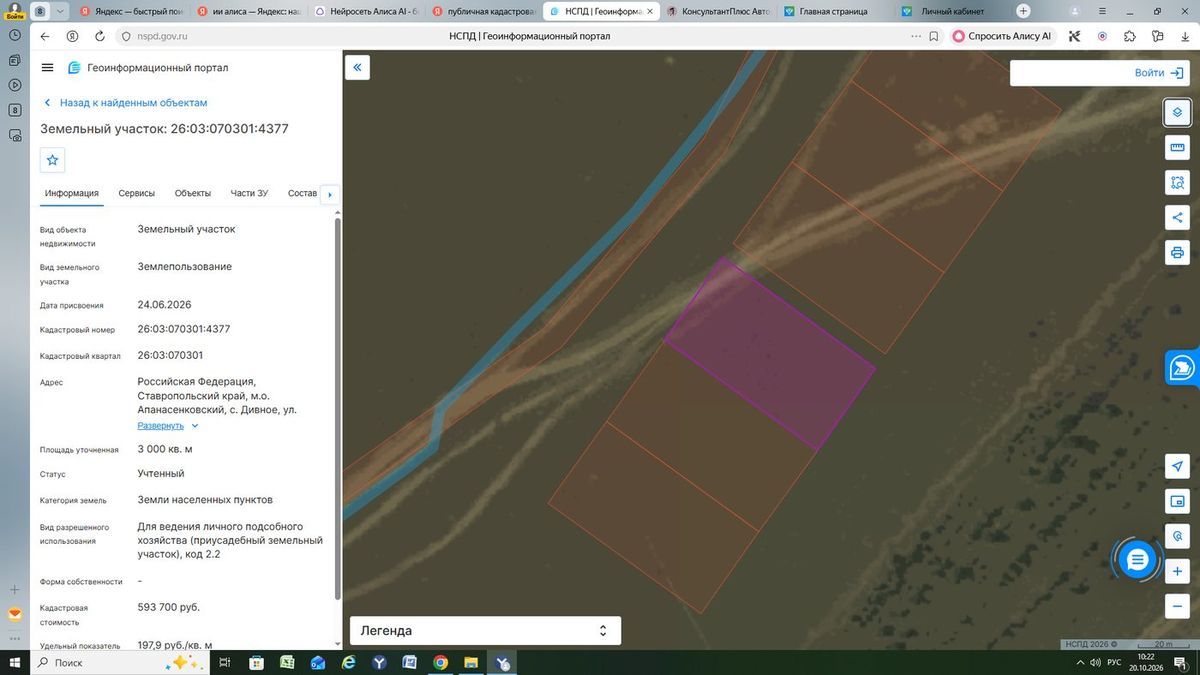
Task: Reload the page in browser
Action: (x=100, y=36)
